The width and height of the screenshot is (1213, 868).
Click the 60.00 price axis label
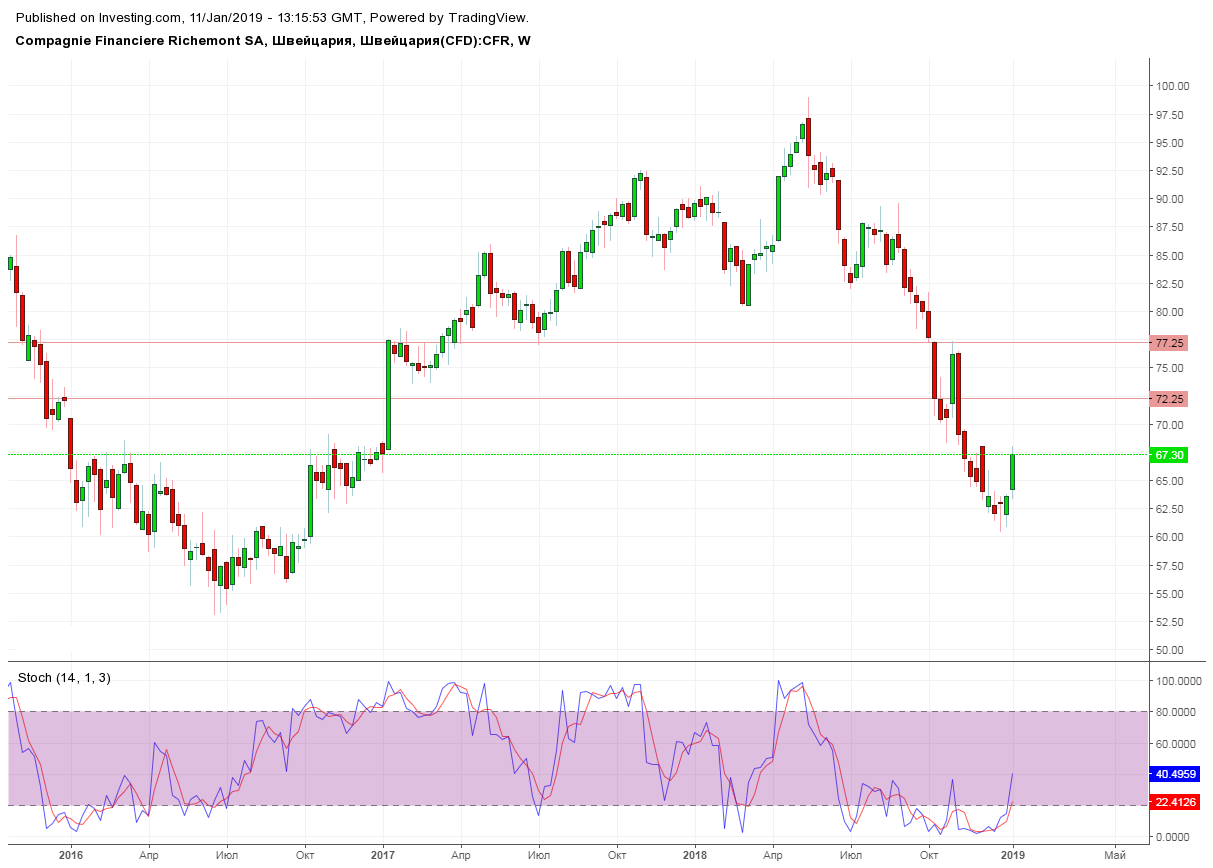1172,537
